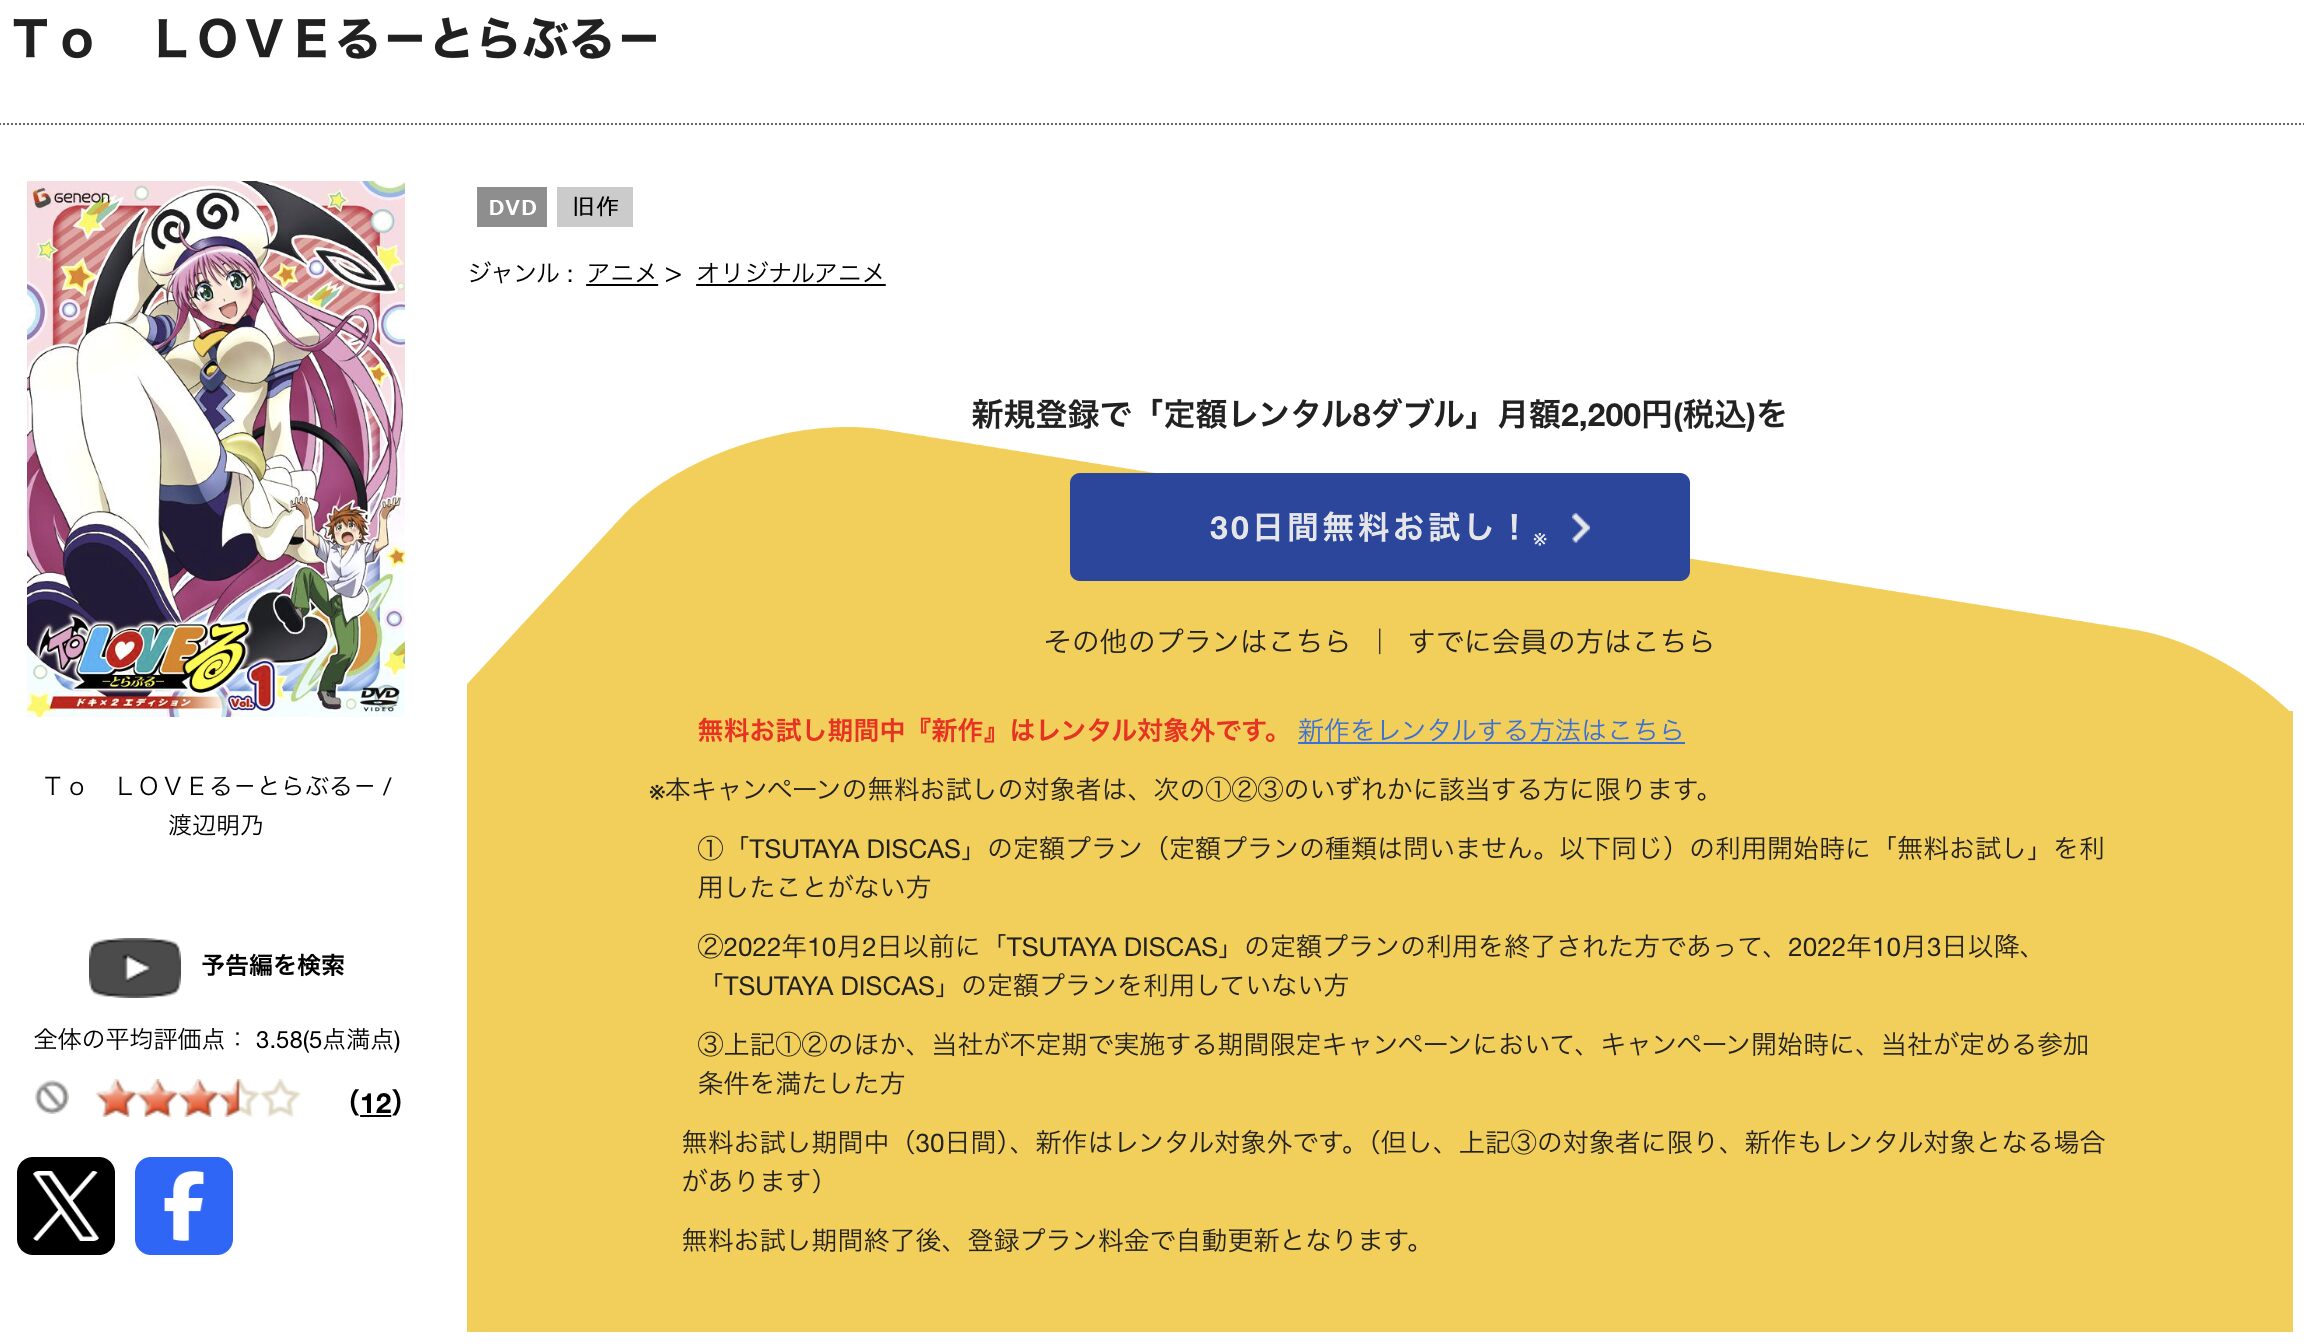Click the average rating text 3.58(5点満点)
The height and width of the screenshot is (1344, 2304).
(328, 1040)
